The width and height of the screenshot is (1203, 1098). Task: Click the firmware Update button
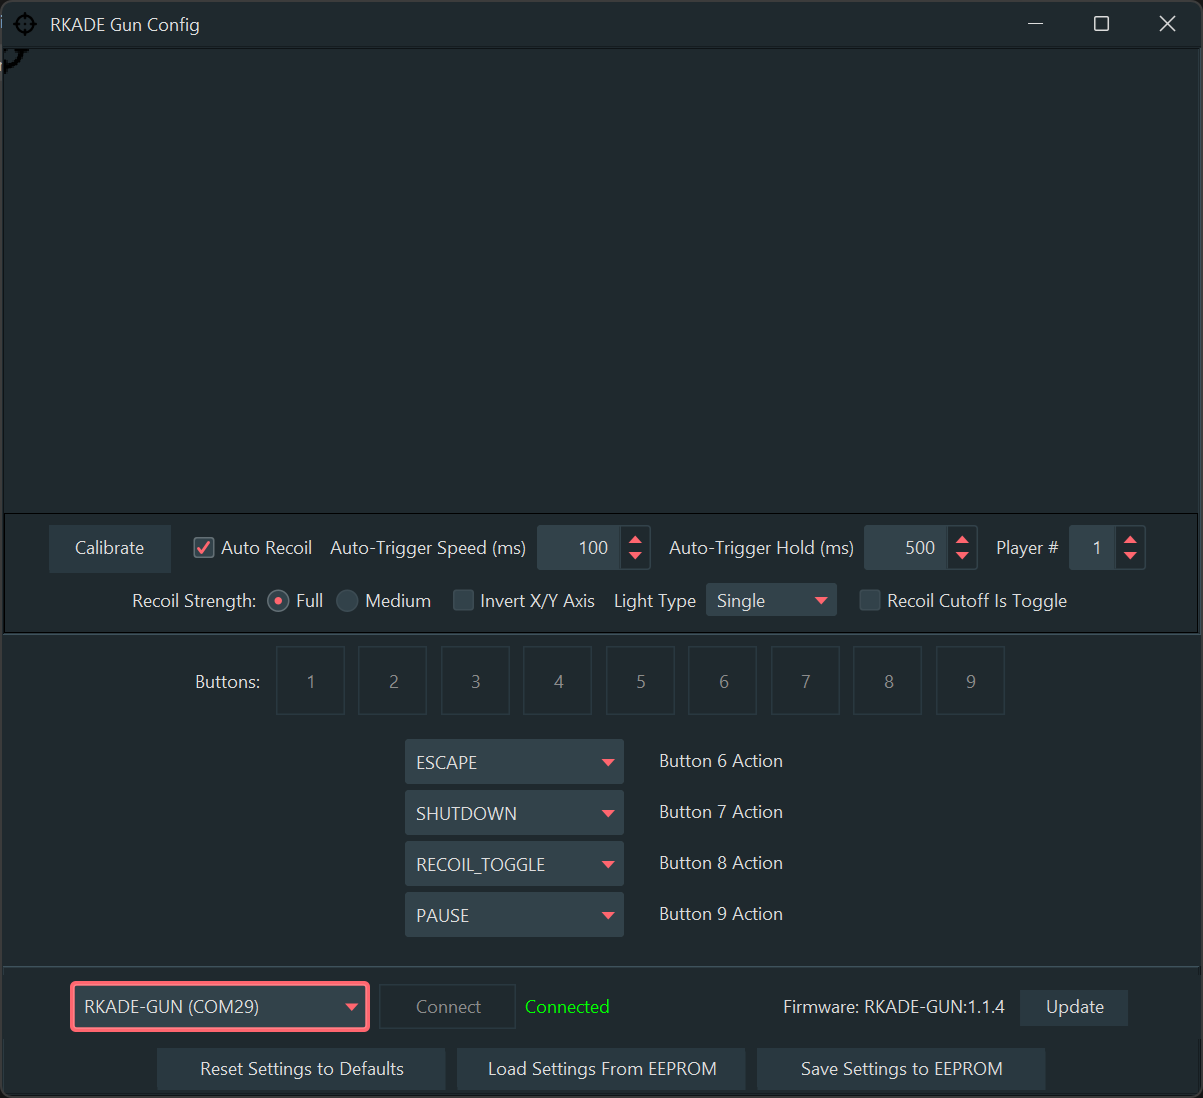pyautogui.click(x=1074, y=1007)
